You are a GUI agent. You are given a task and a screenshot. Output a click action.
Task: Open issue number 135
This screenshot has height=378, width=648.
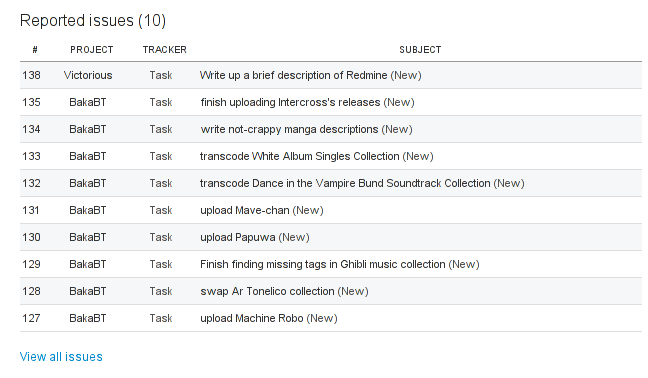[31, 102]
